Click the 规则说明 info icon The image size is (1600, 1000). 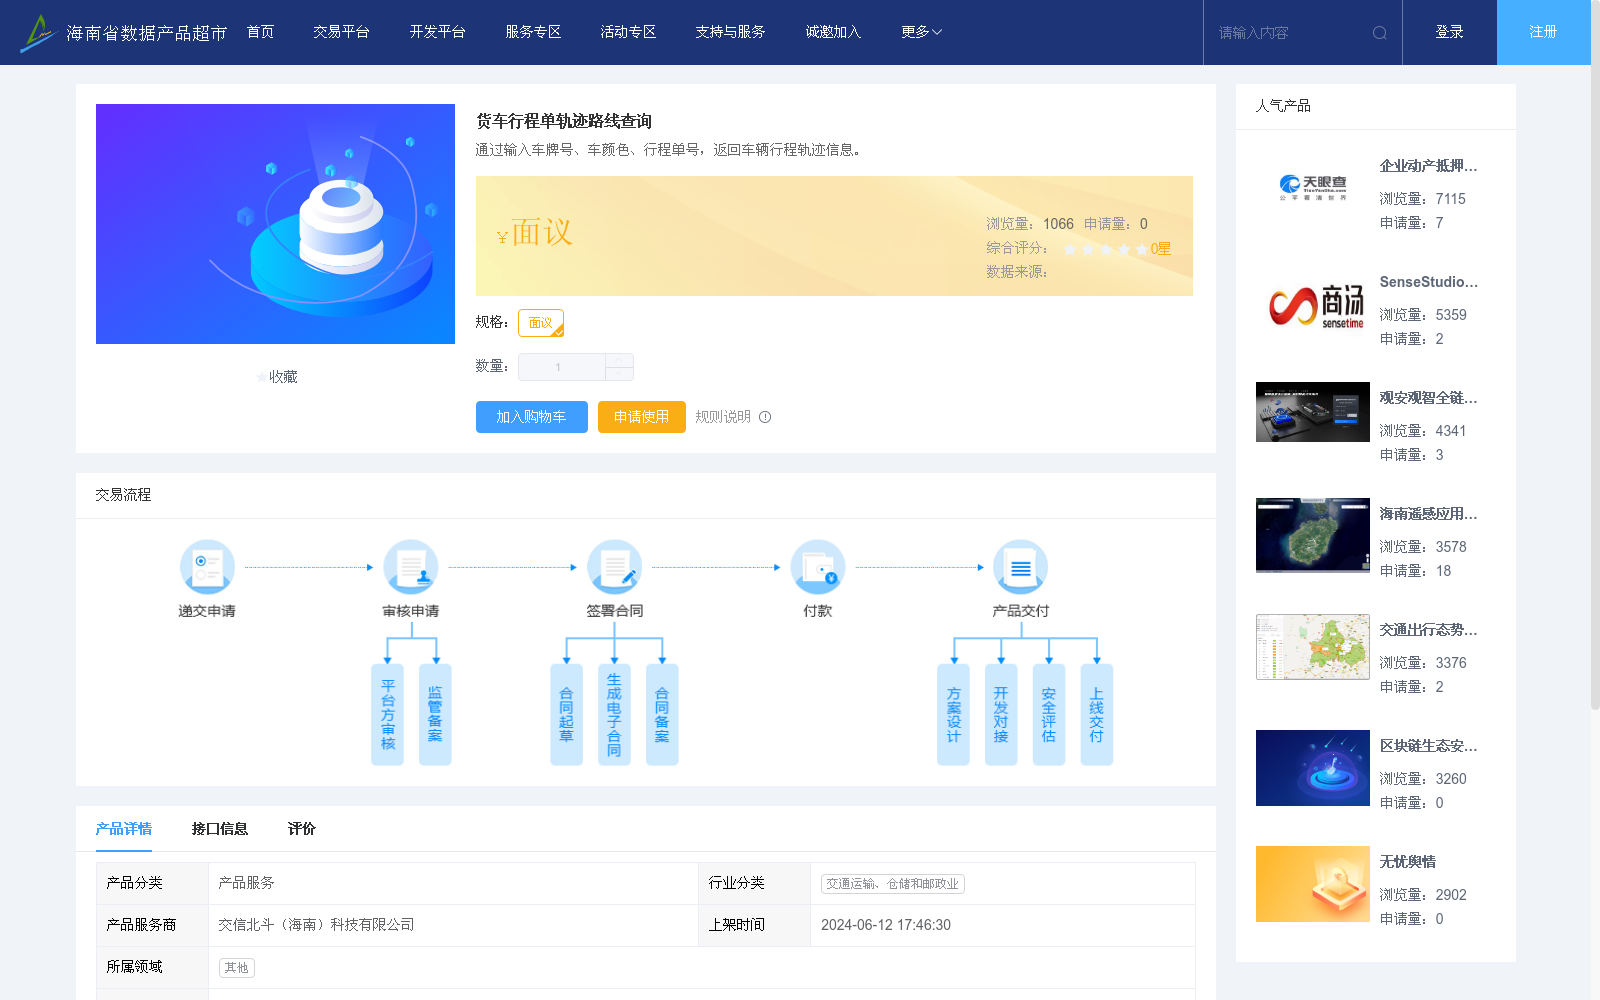click(765, 417)
